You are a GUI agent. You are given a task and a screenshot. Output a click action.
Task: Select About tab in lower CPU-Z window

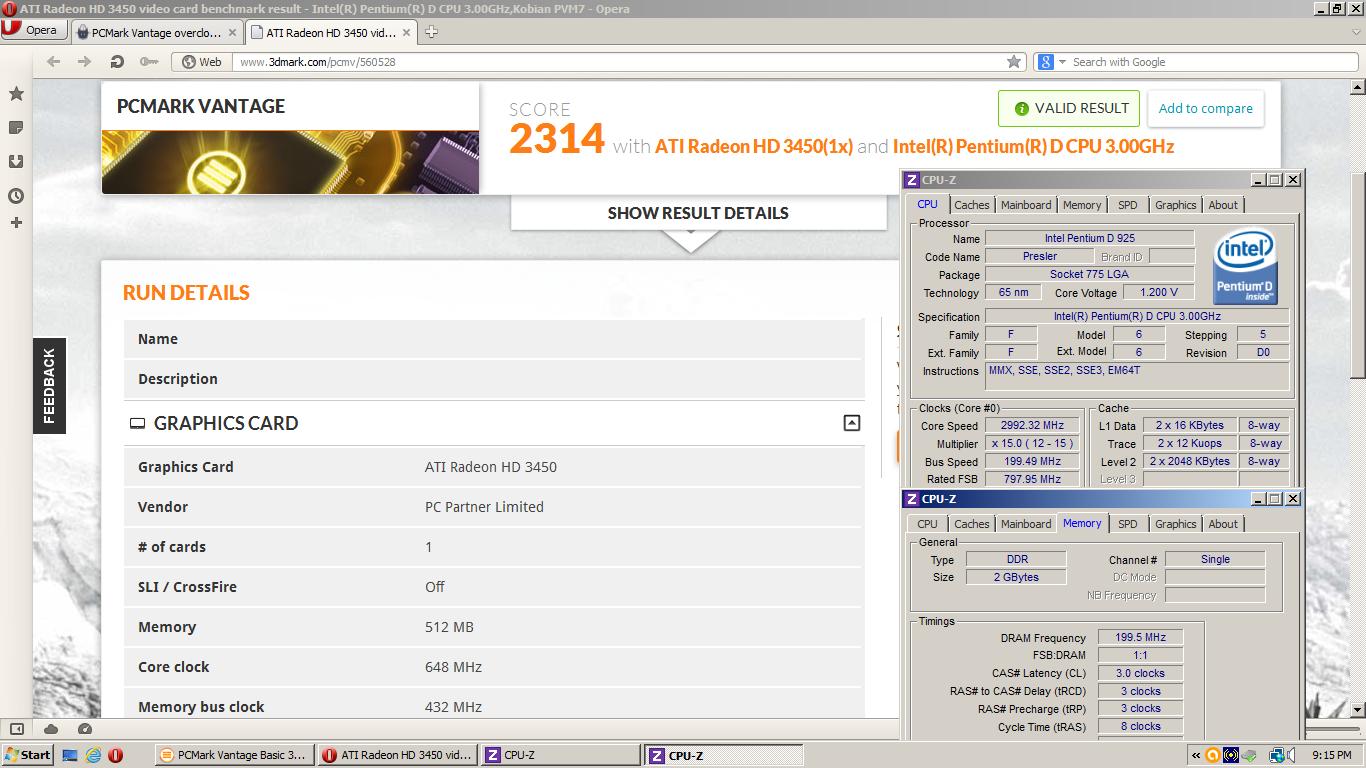click(x=1223, y=524)
